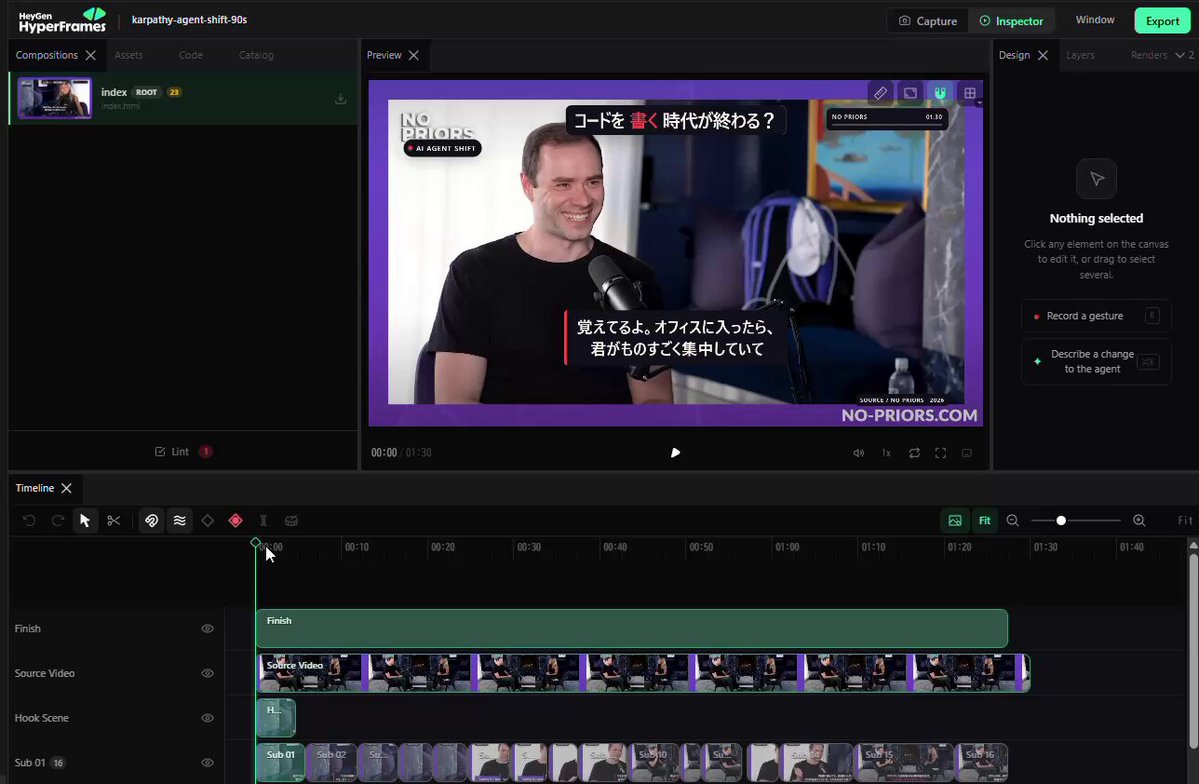Hide the Source Video track
1199x784 pixels.
[207, 673]
